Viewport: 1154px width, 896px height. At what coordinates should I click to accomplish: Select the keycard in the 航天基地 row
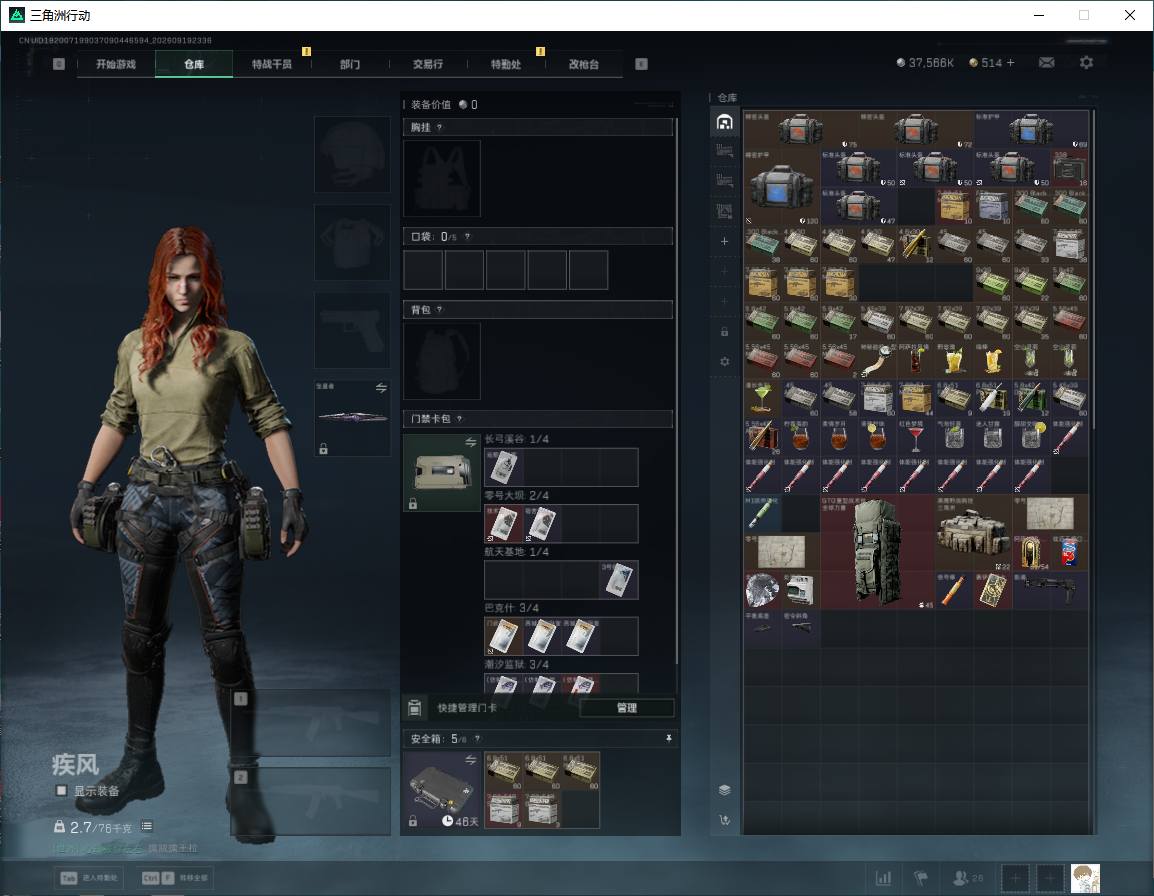click(618, 579)
